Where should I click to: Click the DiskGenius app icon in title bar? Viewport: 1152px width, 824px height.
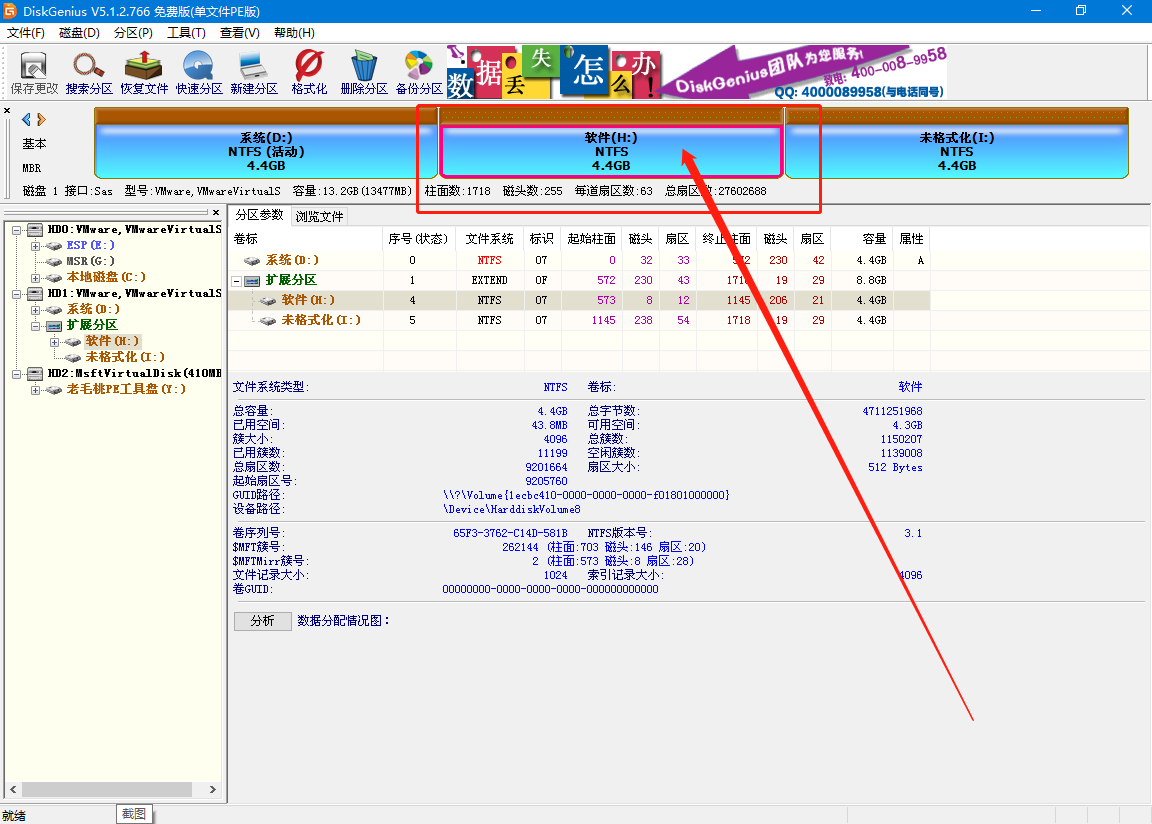click(10, 11)
